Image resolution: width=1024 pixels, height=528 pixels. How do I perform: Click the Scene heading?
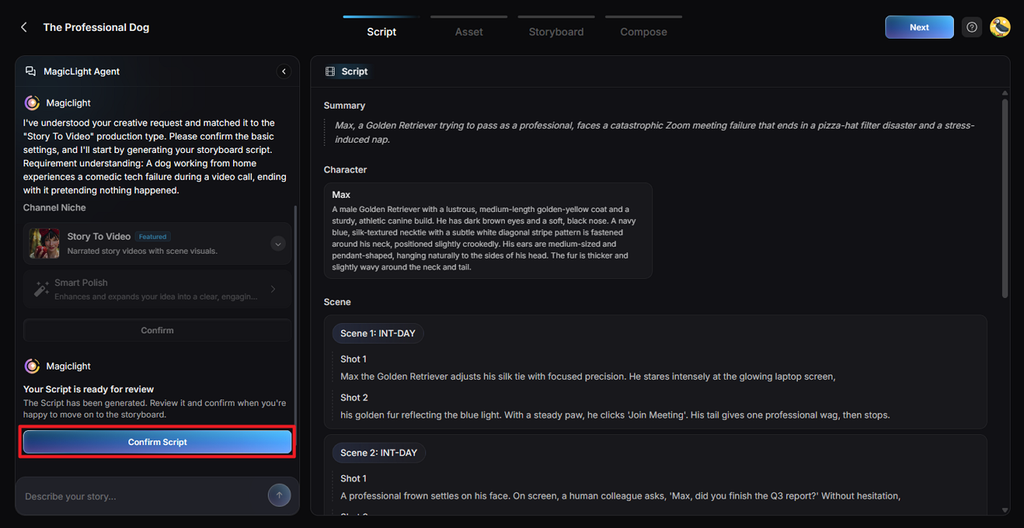pyautogui.click(x=338, y=302)
